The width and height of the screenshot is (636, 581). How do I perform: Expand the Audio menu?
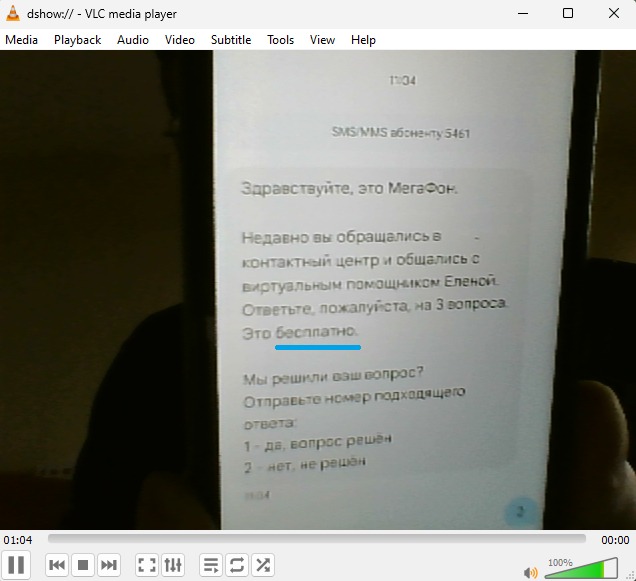tap(133, 40)
